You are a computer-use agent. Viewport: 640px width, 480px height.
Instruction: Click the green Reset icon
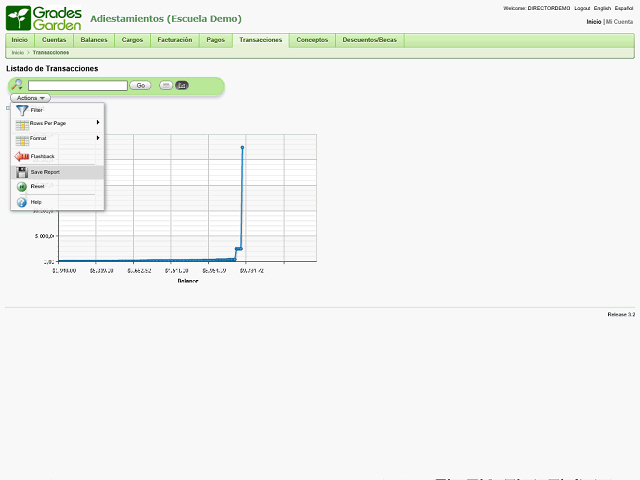pos(22,187)
